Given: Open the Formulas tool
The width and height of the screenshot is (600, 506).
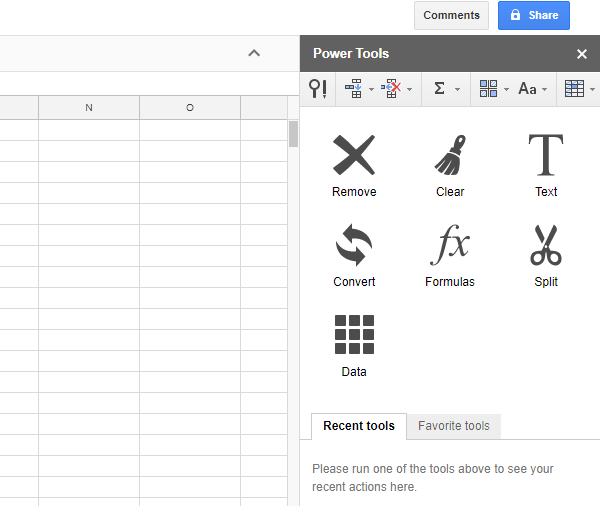Looking at the screenshot, I should pos(450,256).
